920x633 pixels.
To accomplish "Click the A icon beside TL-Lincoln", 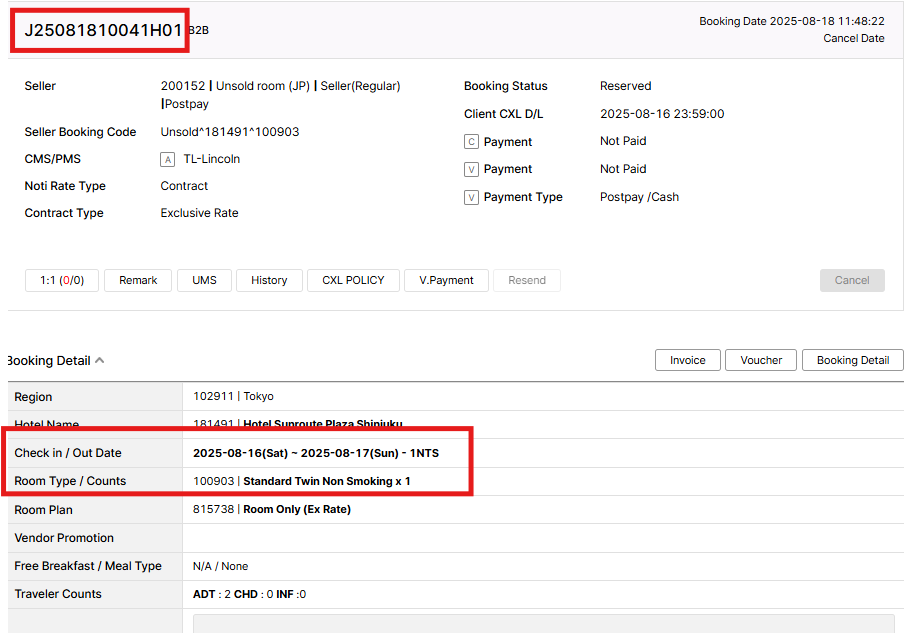I will (x=168, y=159).
